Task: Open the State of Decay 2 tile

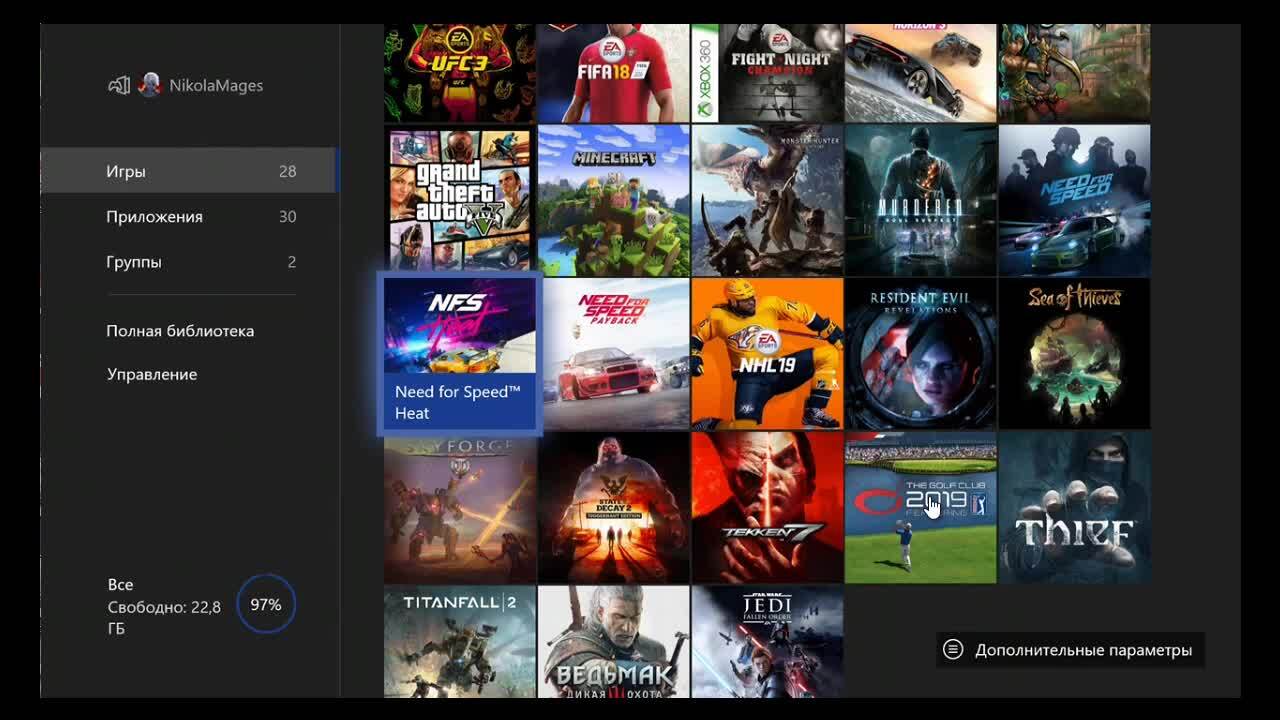Action: (613, 508)
